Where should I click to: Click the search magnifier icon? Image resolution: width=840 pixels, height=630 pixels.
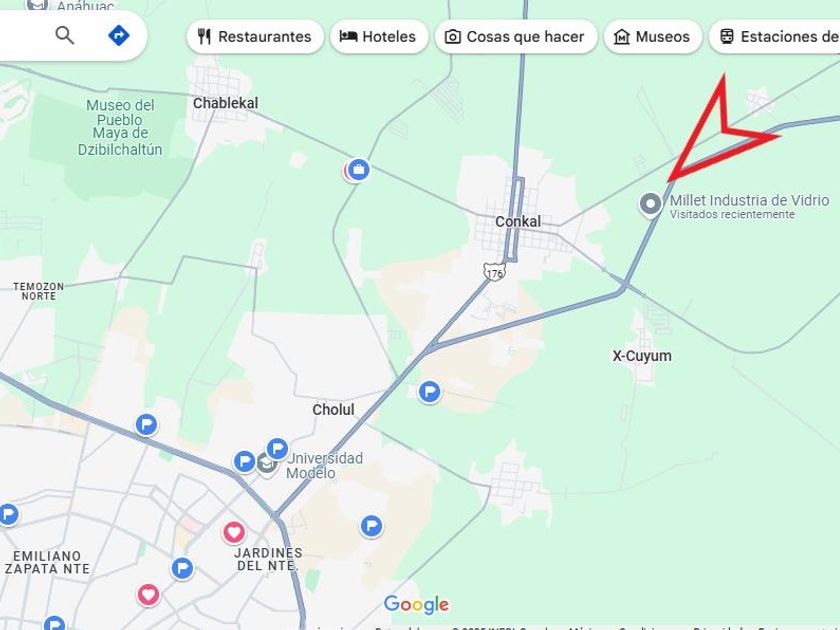point(64,35)
